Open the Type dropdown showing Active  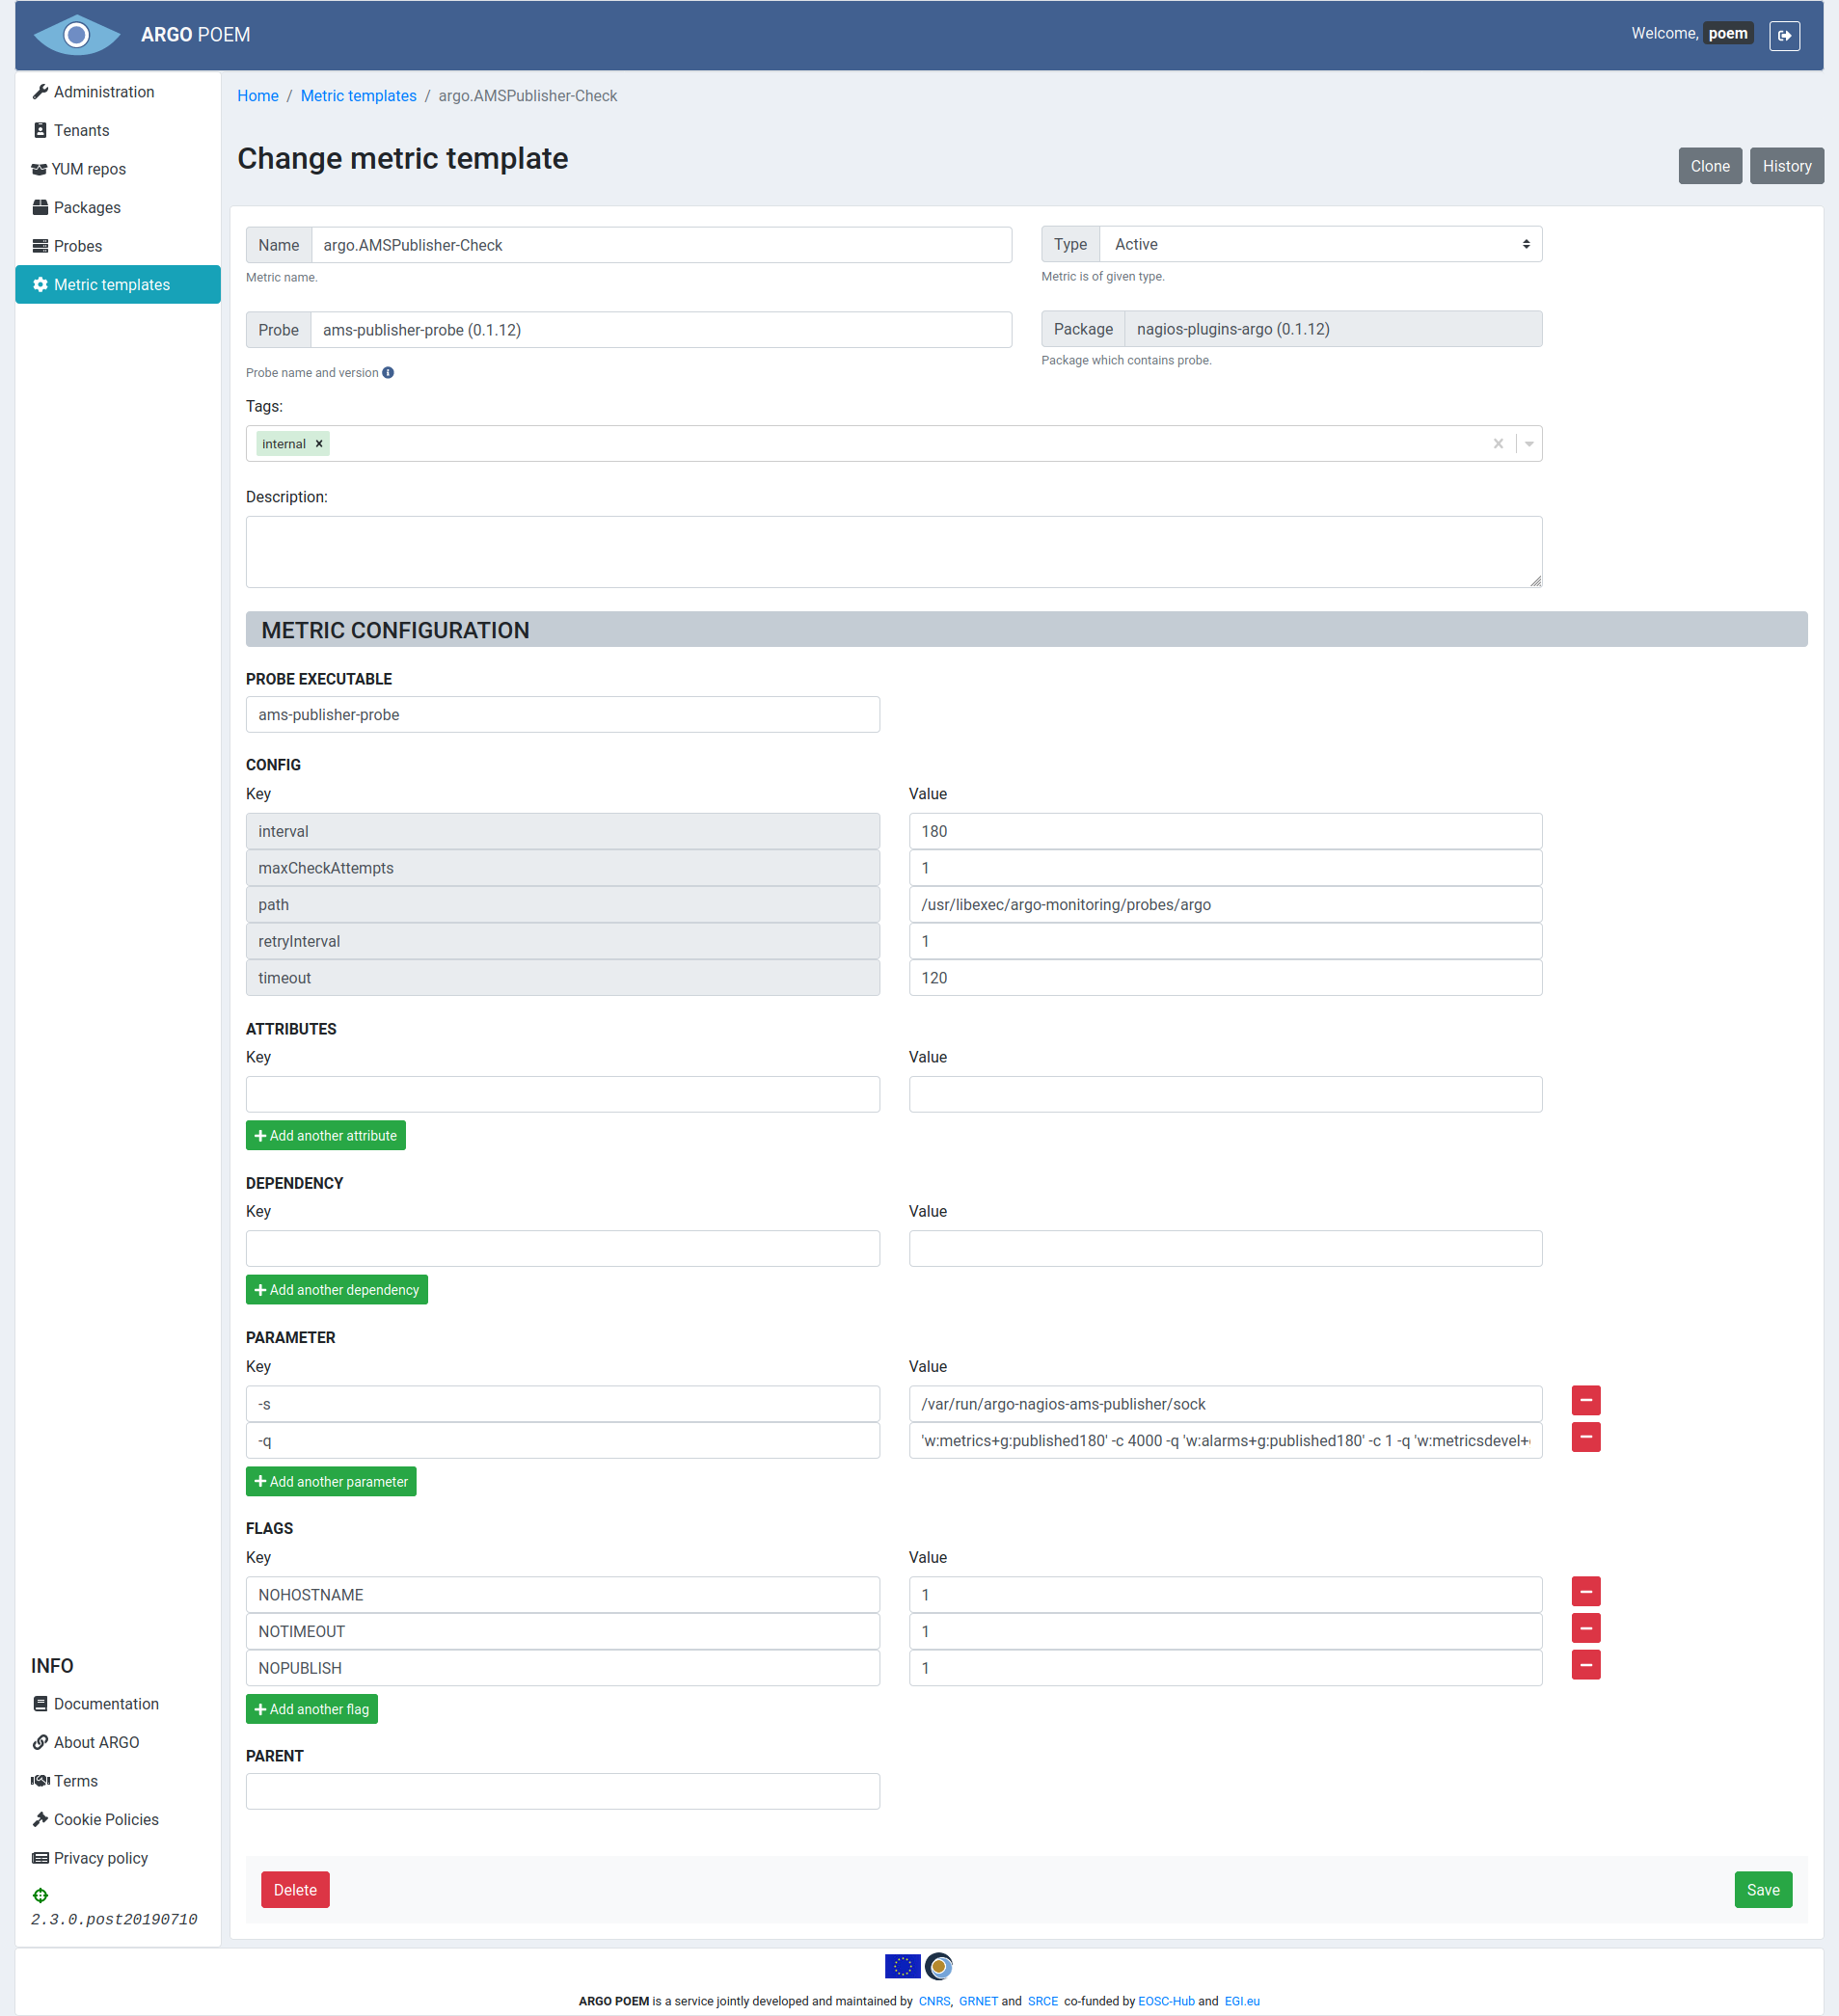point(1320,244)
